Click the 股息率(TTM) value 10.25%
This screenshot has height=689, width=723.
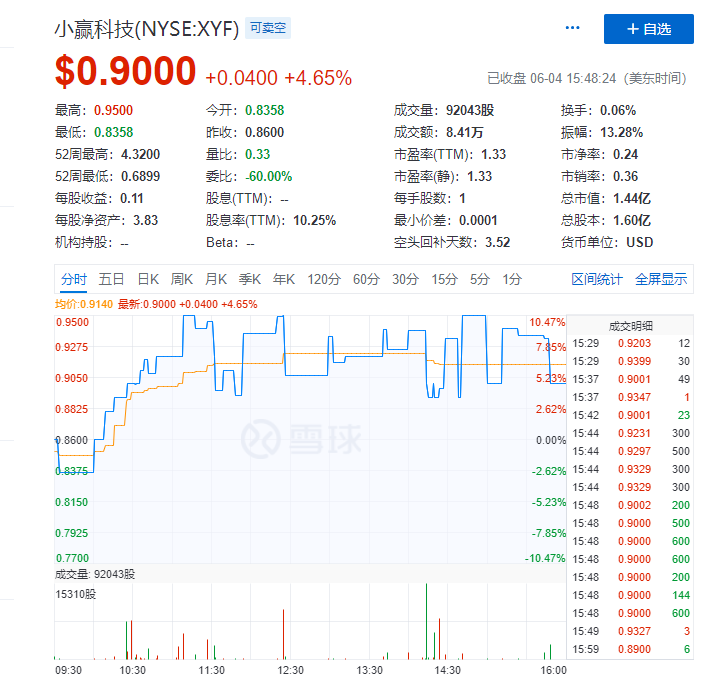[314, 220]
